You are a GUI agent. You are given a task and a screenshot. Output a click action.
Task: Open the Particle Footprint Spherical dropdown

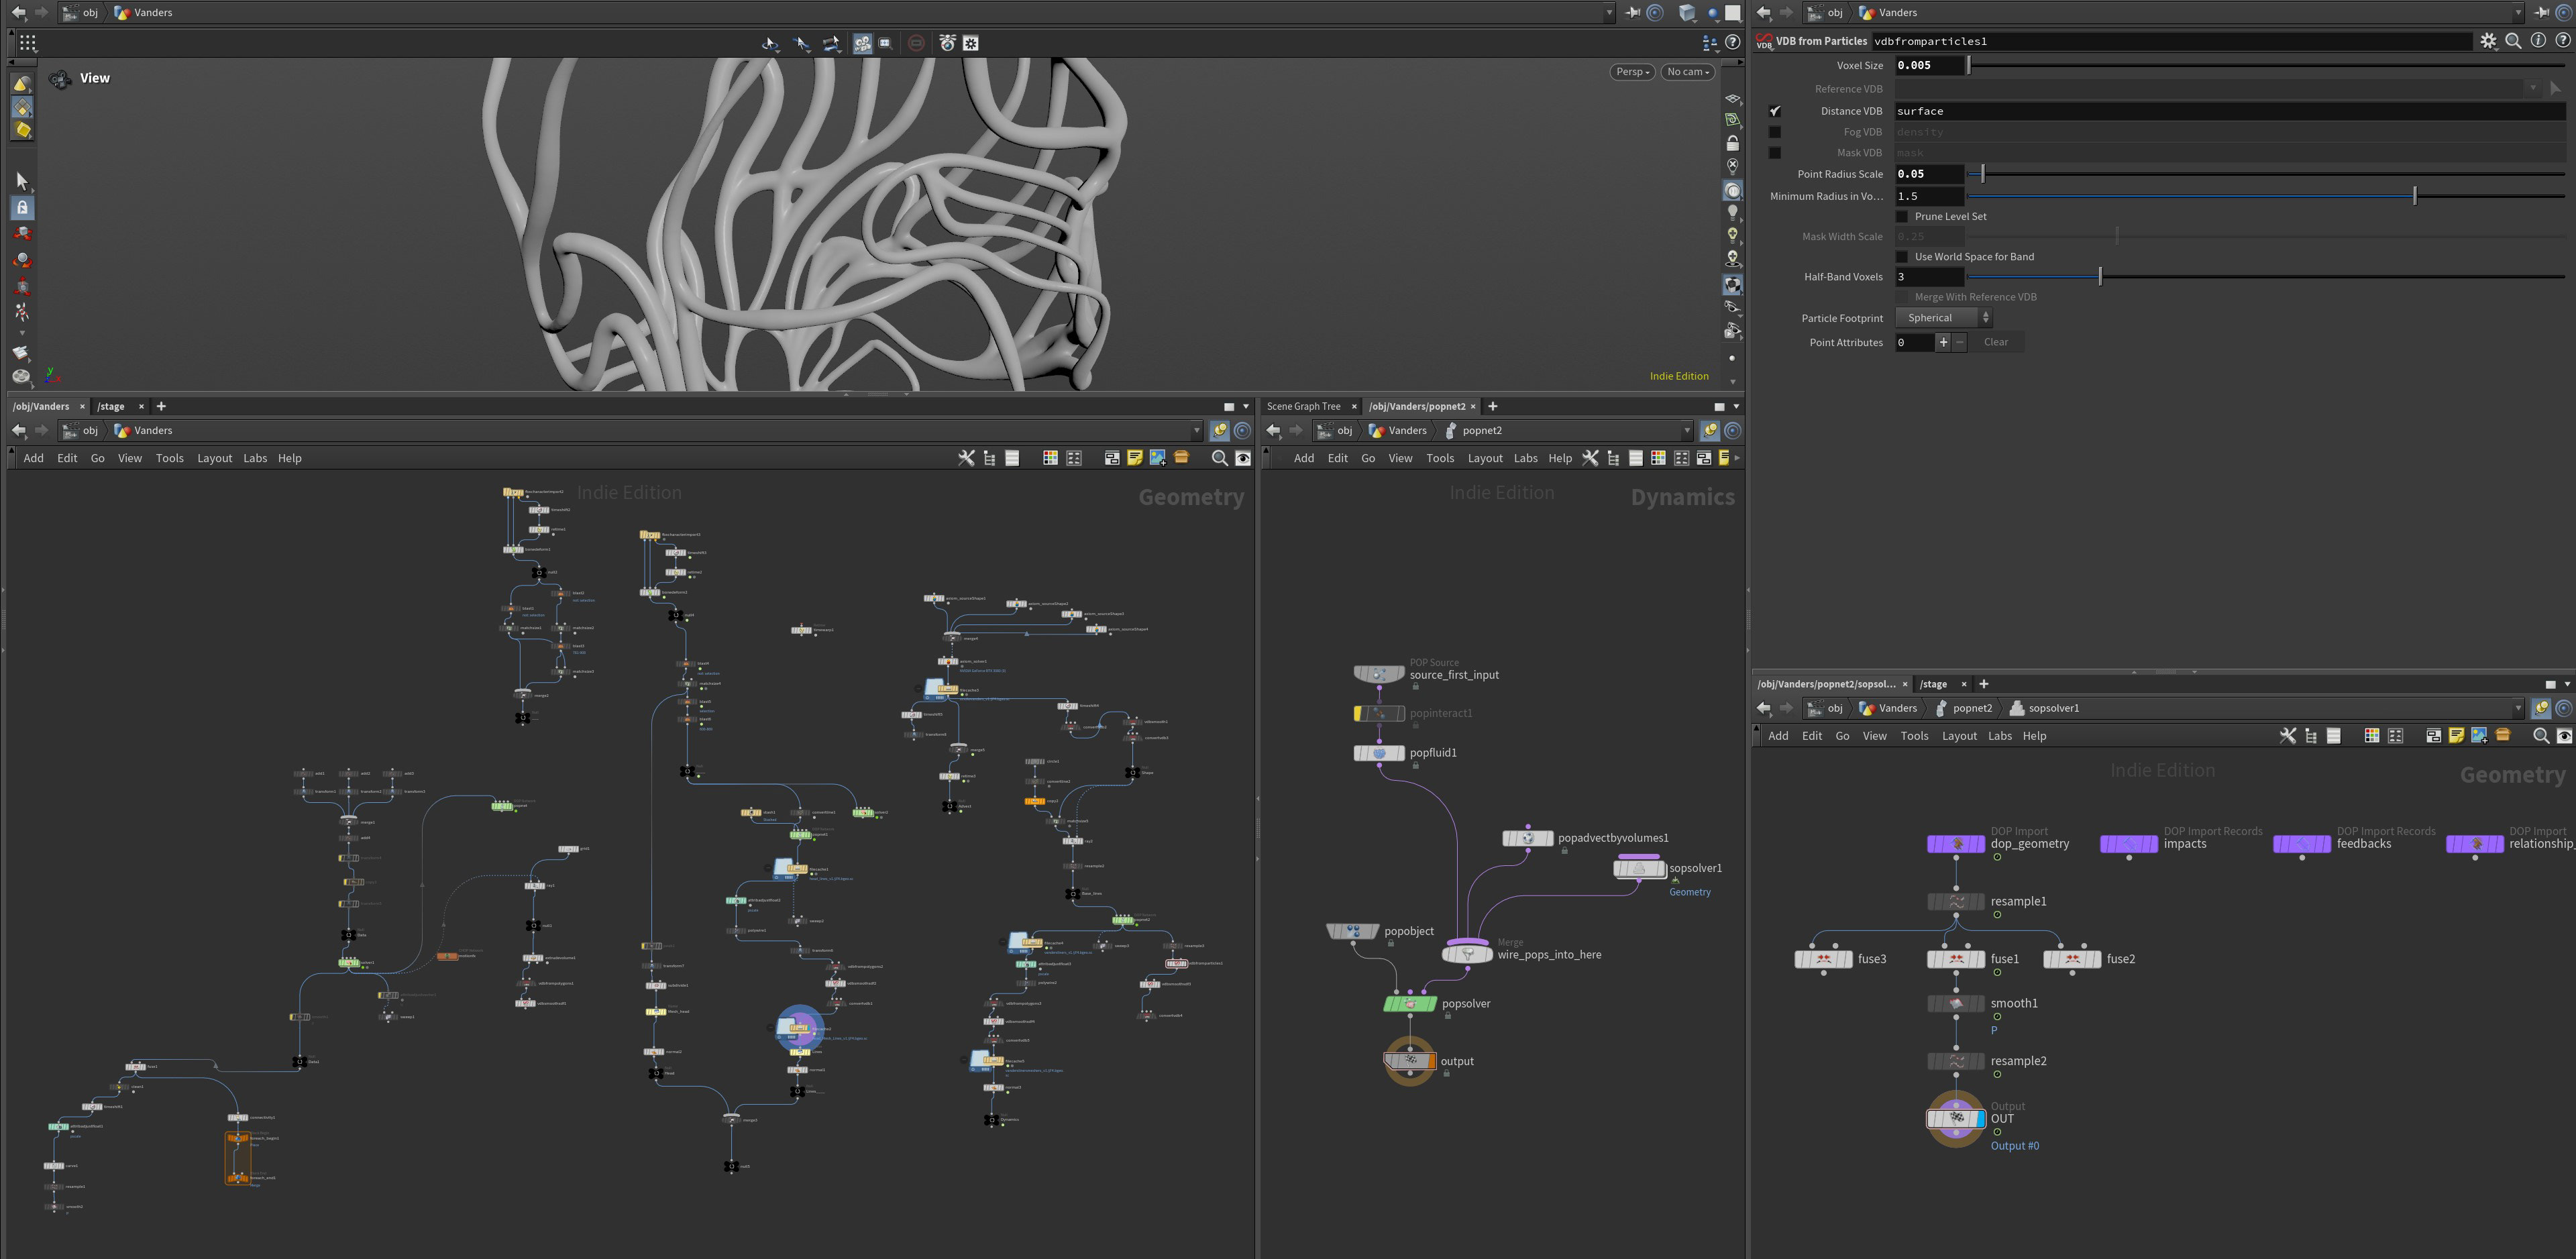pos(1943,318)
